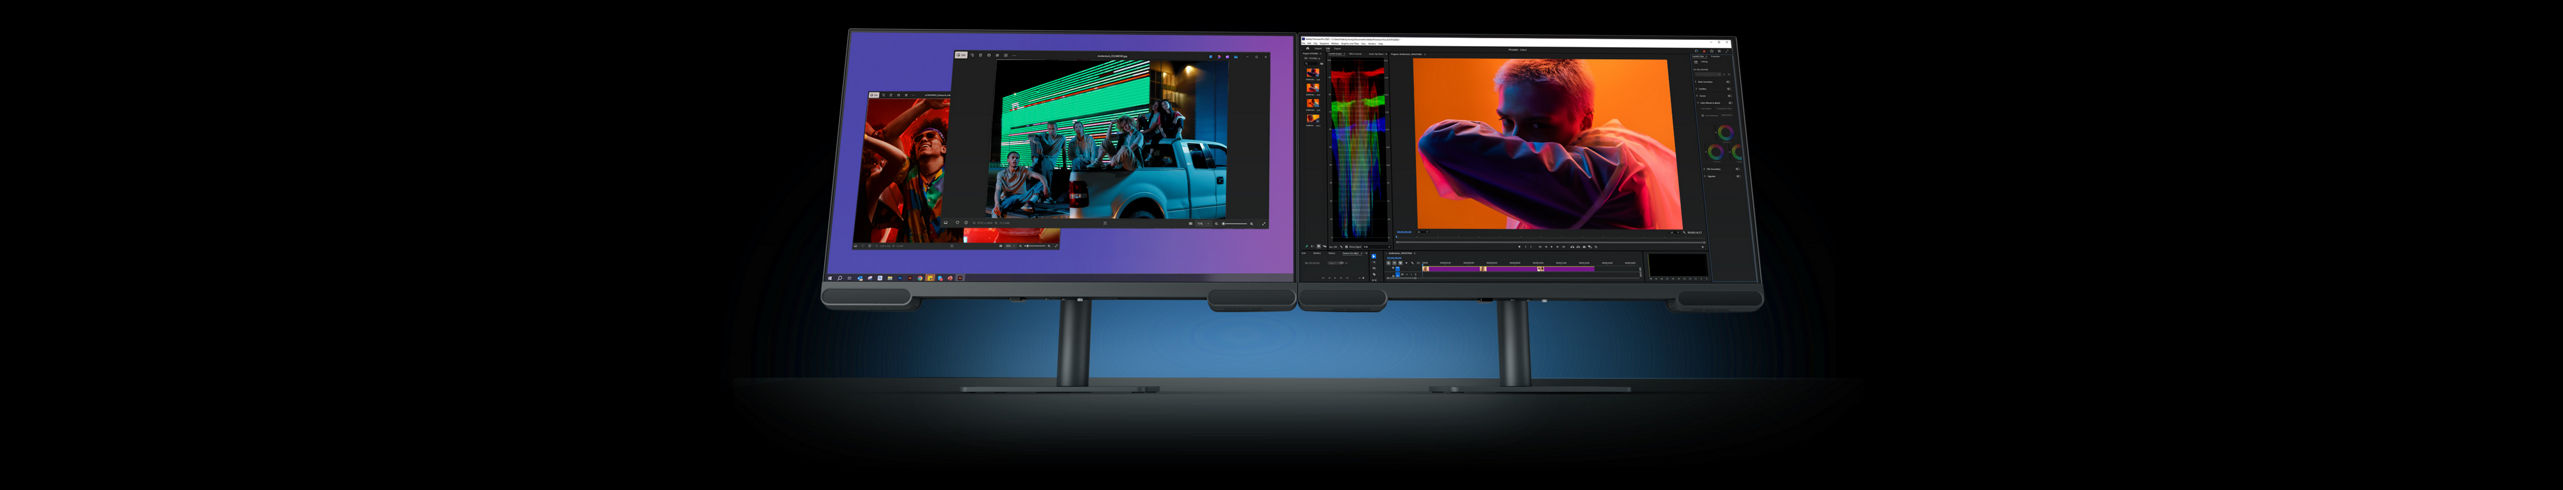
Task: Adjust the zoom slider in the back Photos window
Action: [x=1035, y=246]
